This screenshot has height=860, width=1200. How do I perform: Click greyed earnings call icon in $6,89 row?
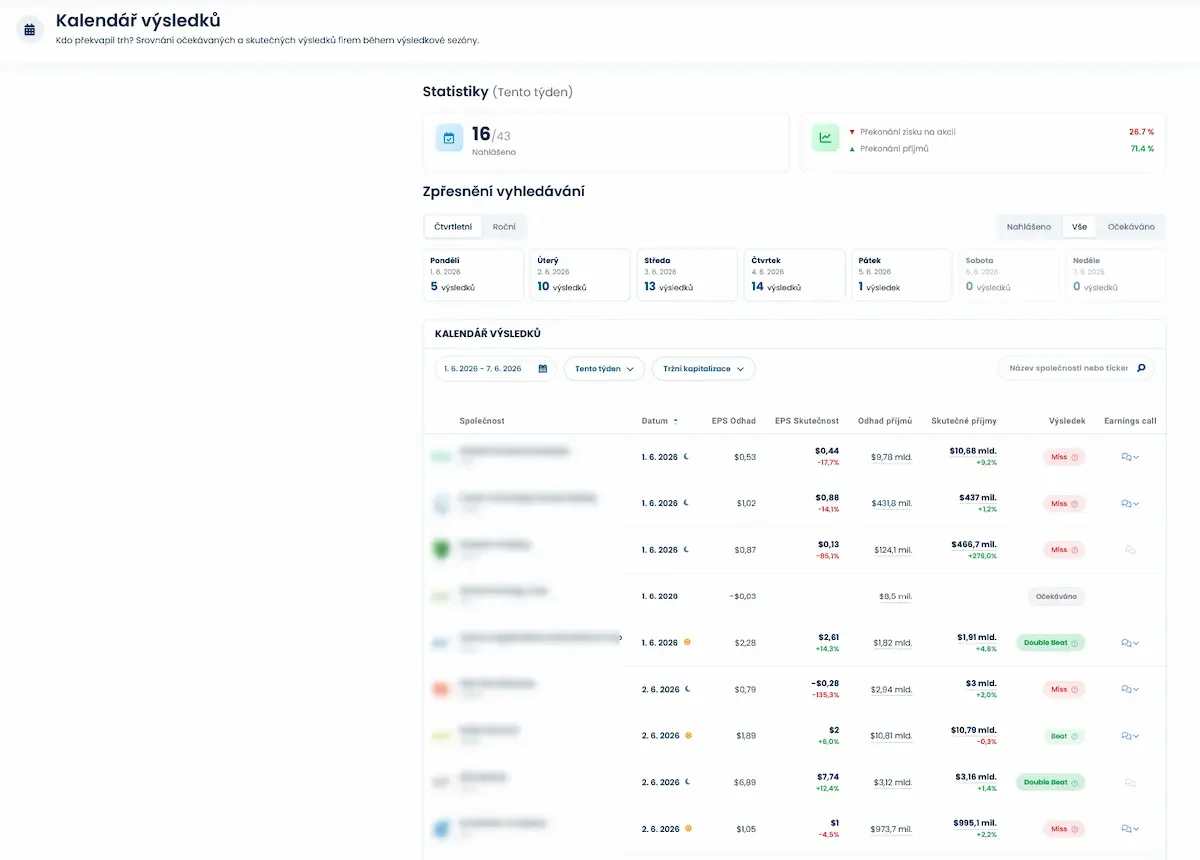tap(1130, 782)
